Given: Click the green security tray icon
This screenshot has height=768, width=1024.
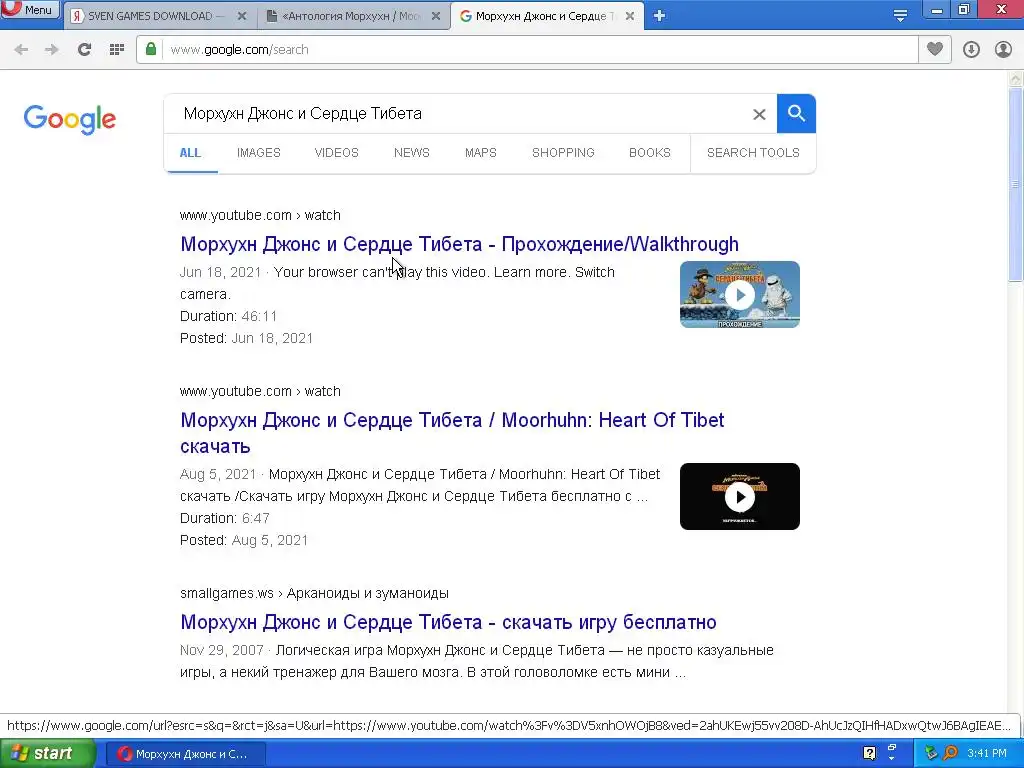Looking at the screenshot, I should [x=931, y=754].
